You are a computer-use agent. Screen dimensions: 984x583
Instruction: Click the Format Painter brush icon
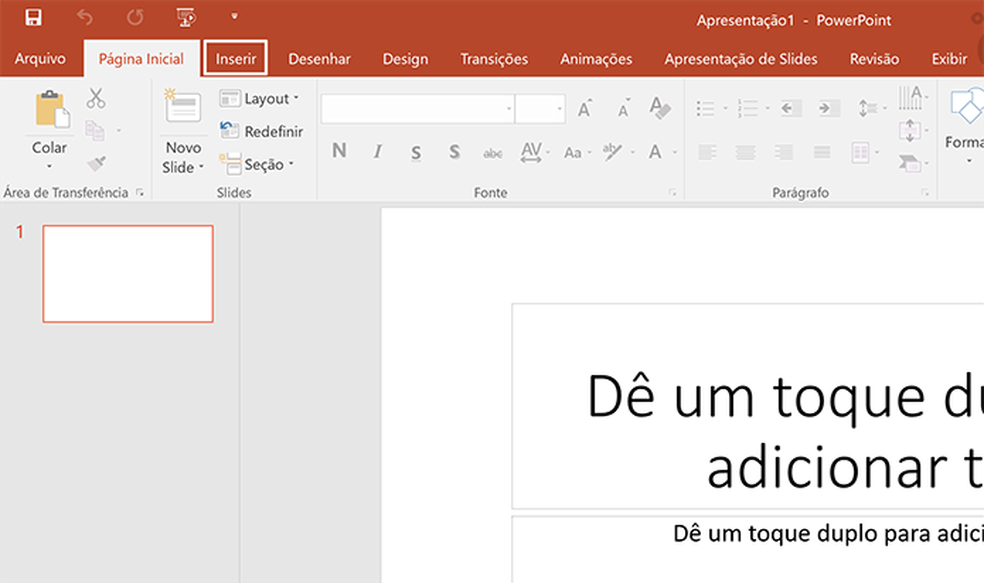tap(96, 163)
